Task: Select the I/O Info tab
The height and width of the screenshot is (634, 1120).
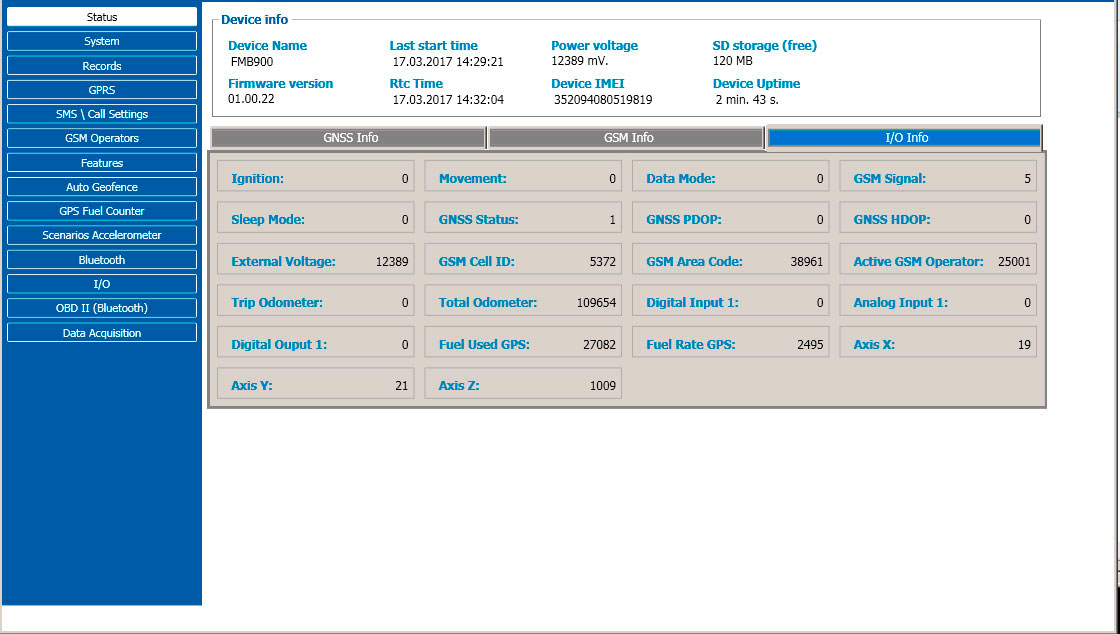Action: click(x=905, y=138)
